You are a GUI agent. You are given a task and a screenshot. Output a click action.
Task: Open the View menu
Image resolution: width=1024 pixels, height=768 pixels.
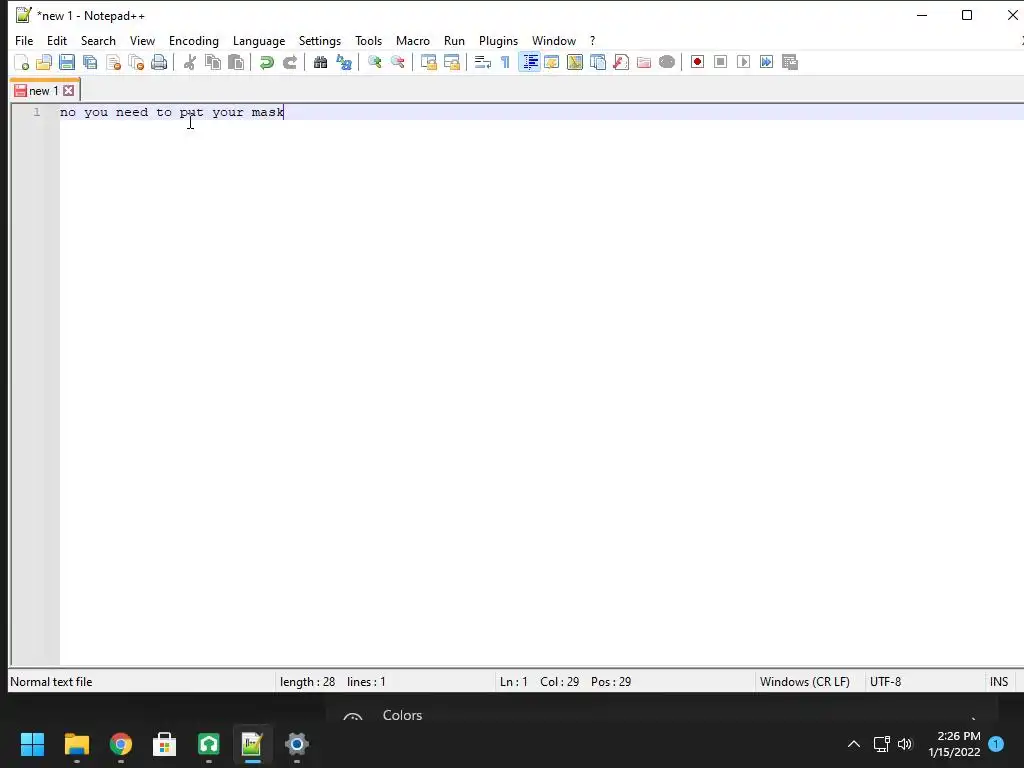coord(142,40)
